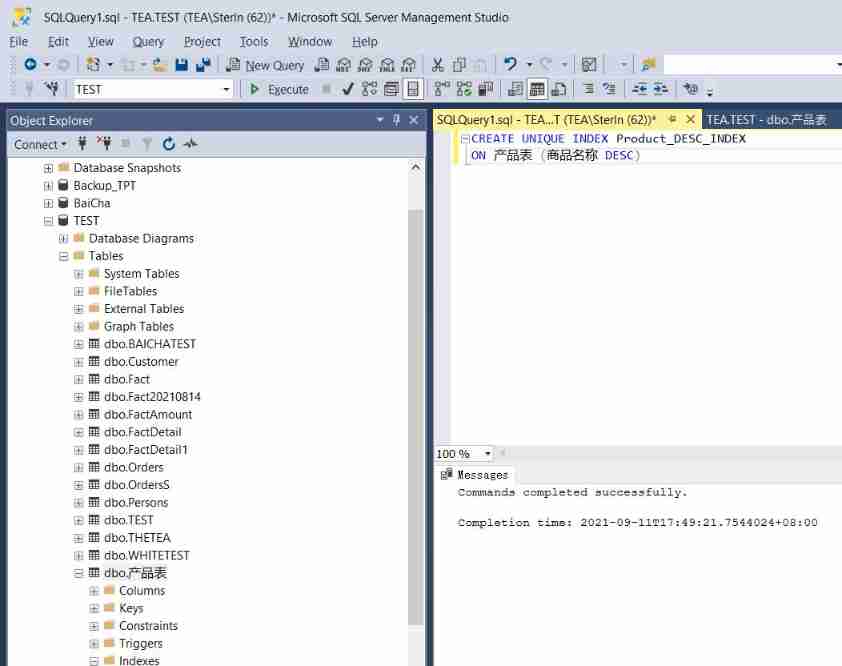Viewport: 842px width, 666px height.
Task: Toggle Include Live Query Statistics
Action: [464, 89]
